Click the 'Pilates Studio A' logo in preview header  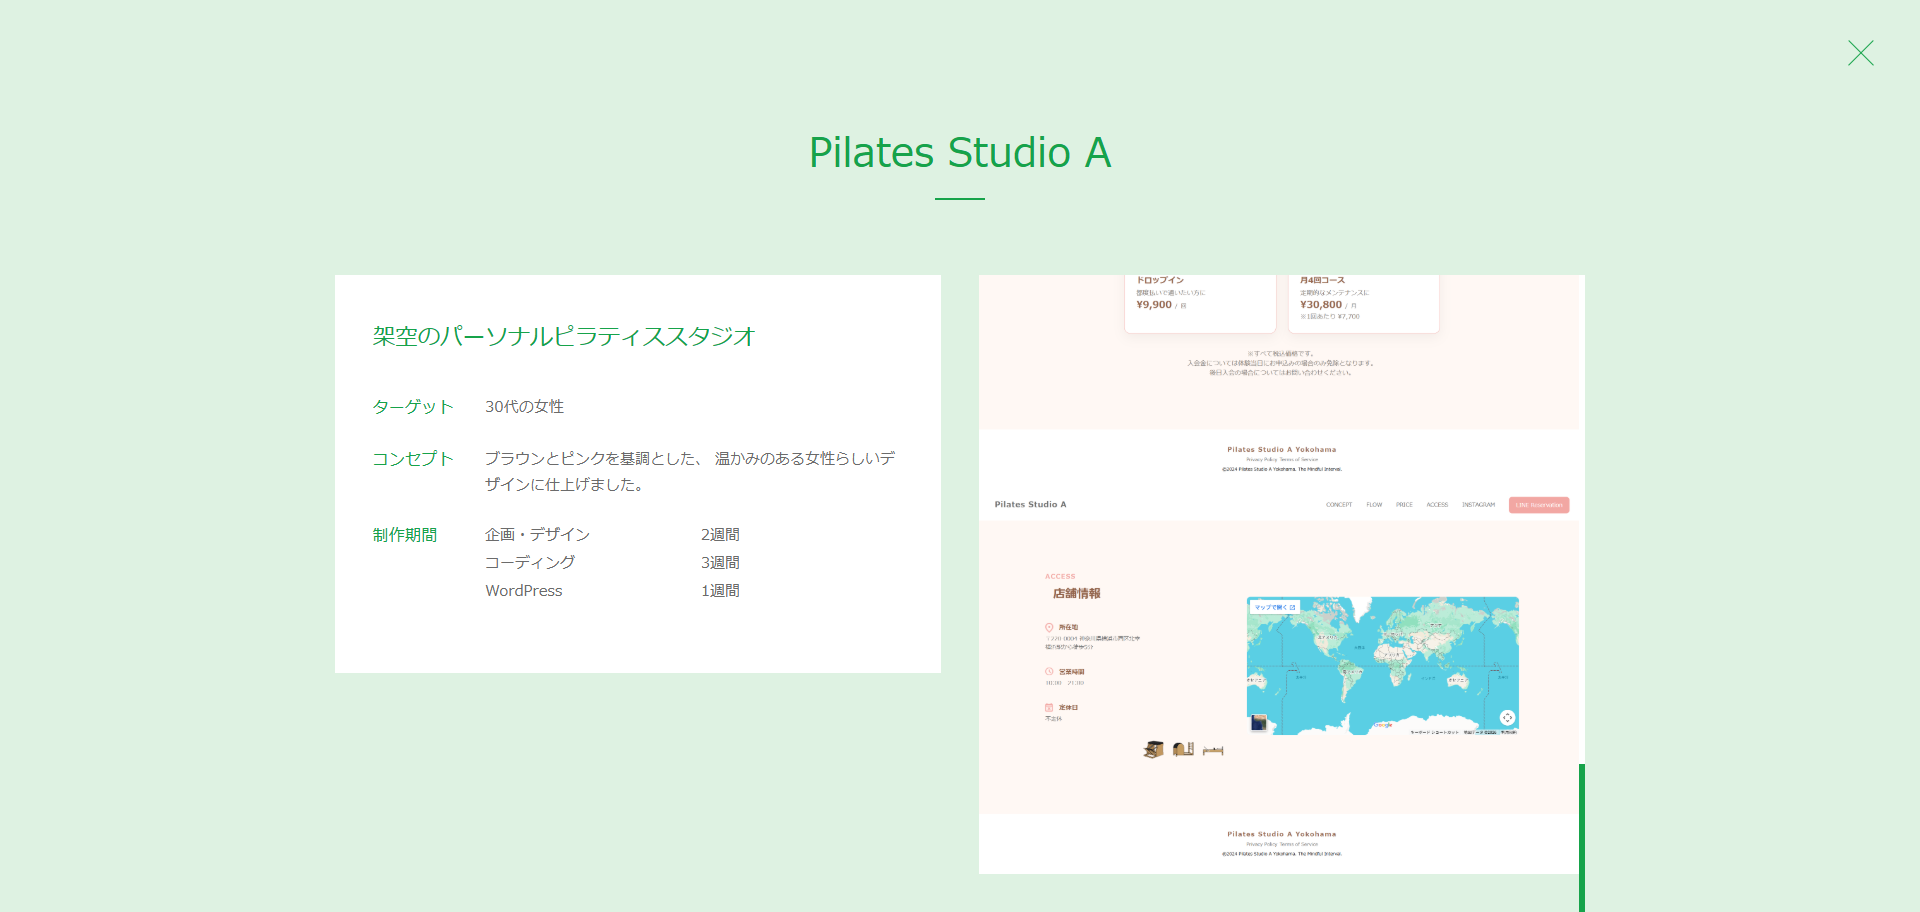click(1030, 505)
